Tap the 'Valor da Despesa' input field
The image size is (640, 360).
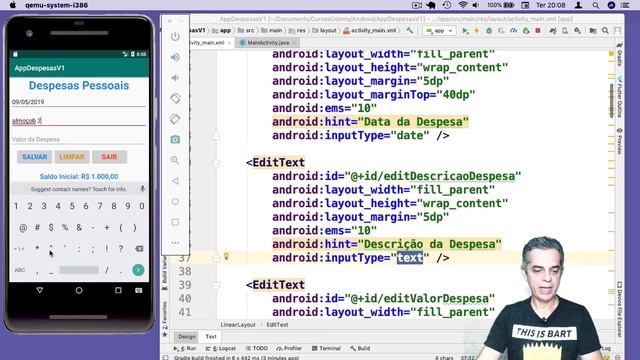[x=79, y=140]
